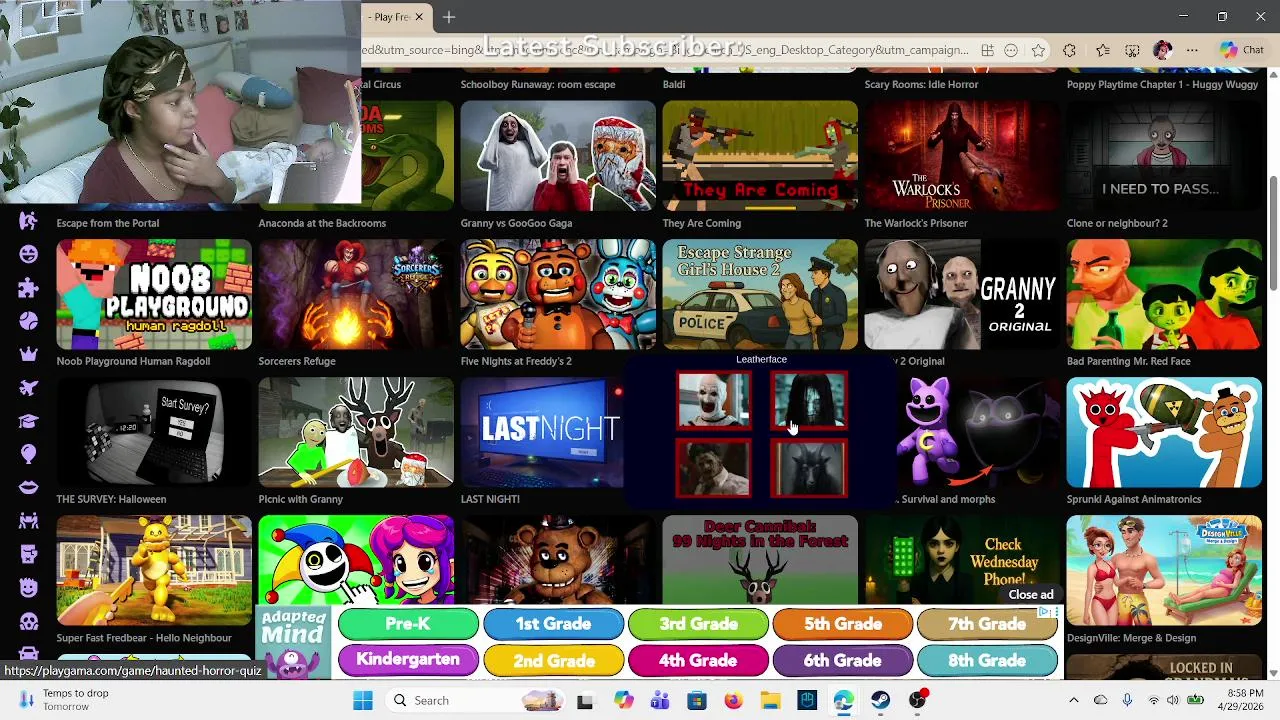
Task: Open They Are Coming game thumbnail
Action: click(760, 155)
